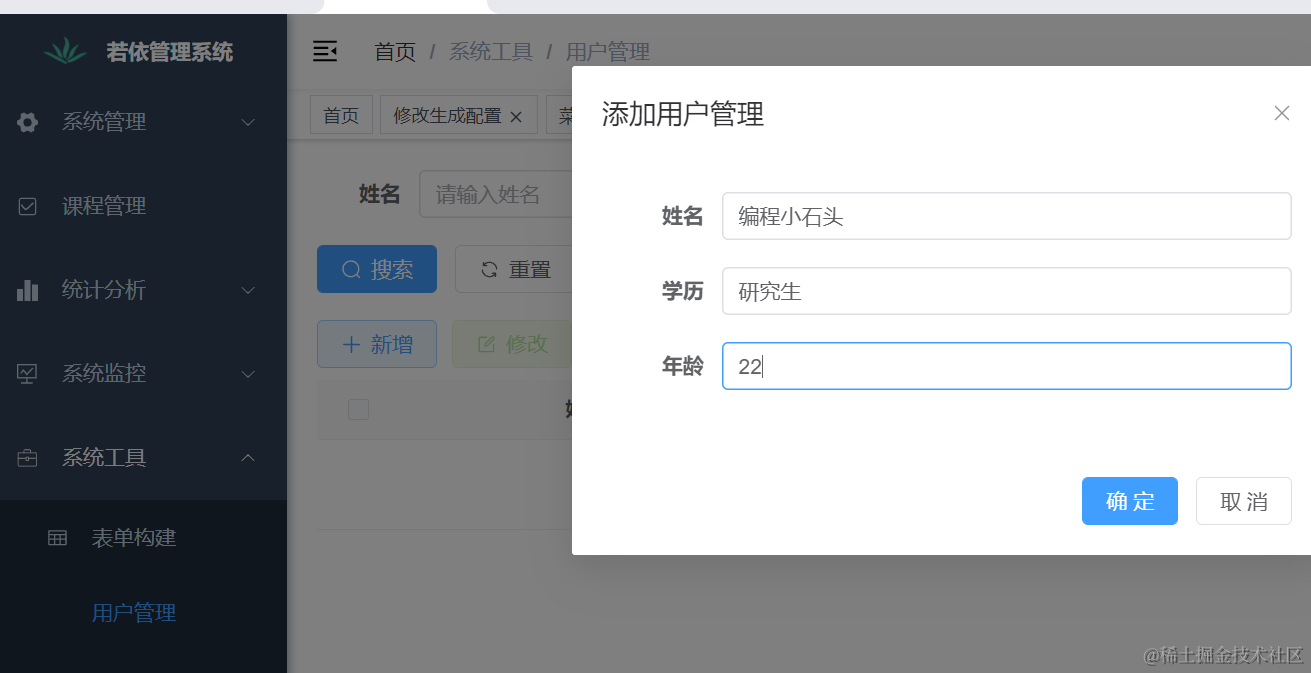Click the 取消 cancel button

click(x=1243, y=501)
